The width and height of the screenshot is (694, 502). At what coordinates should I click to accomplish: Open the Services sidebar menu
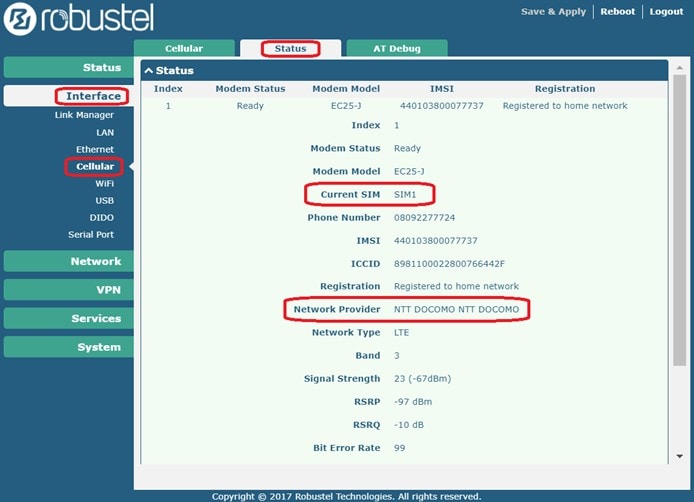click(69, 318)
